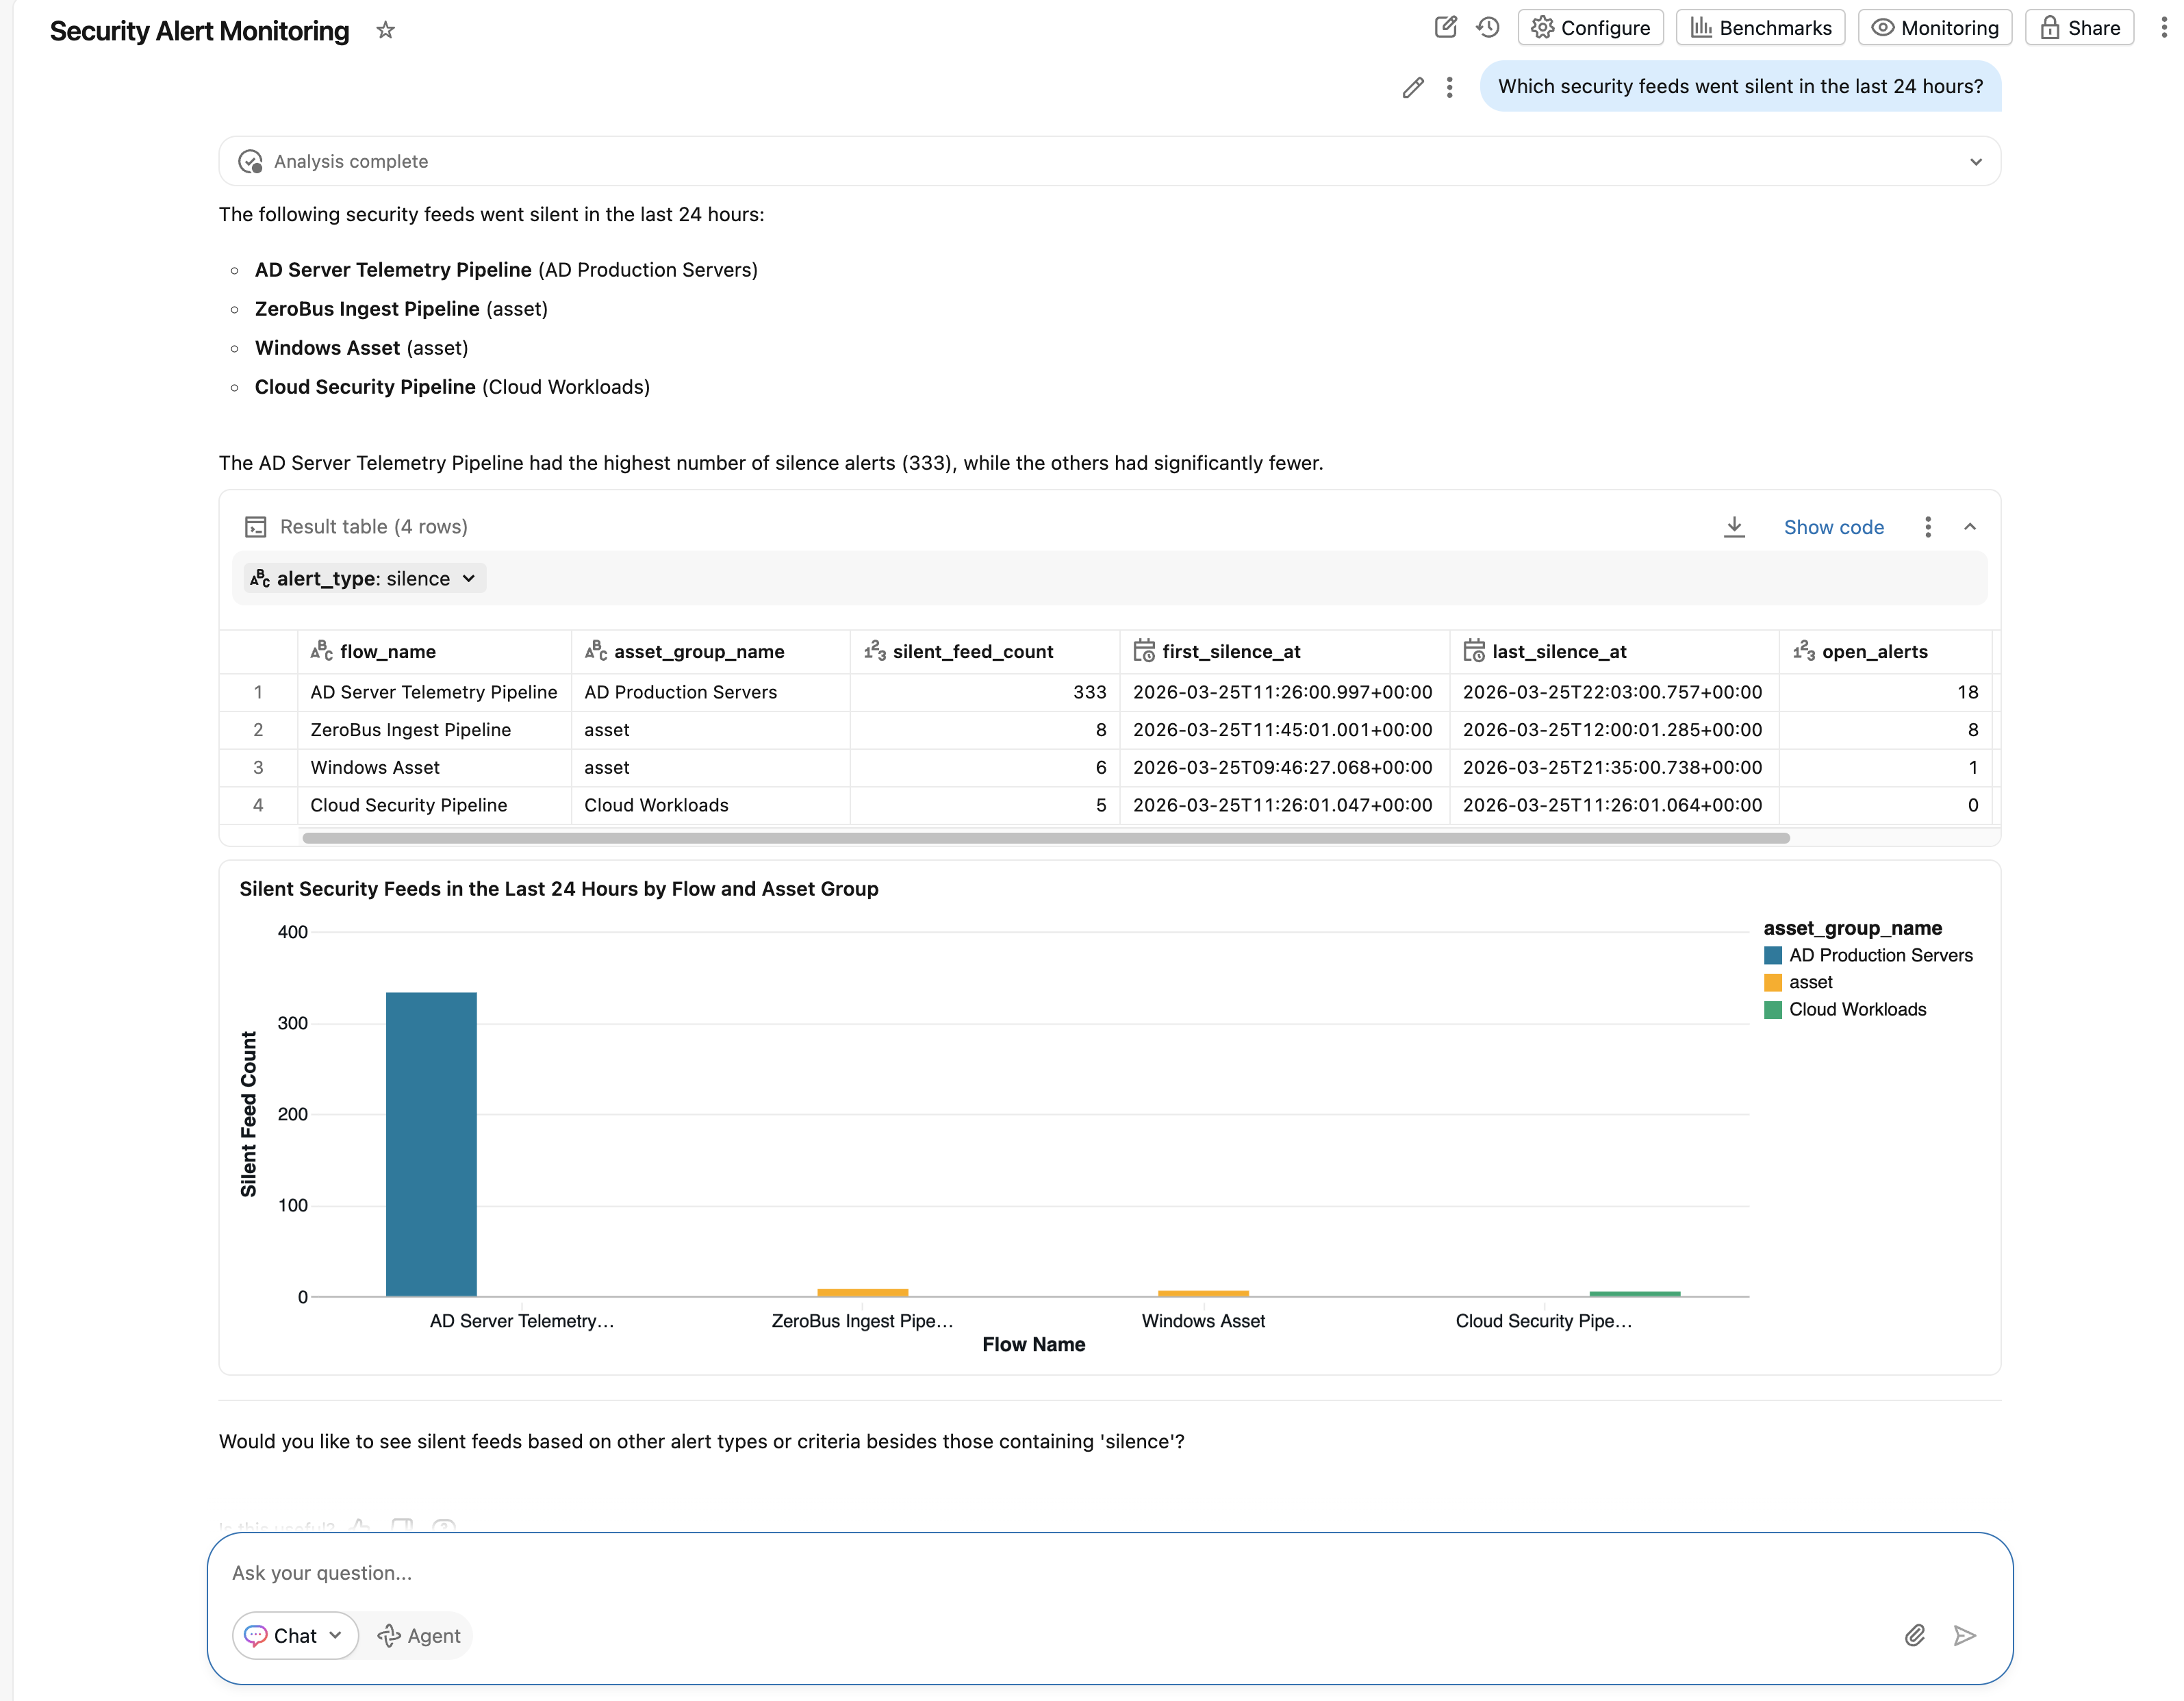Click row number 3 in the table
This screenshot has width=2184, height=1701.
(x=258, y=768)
